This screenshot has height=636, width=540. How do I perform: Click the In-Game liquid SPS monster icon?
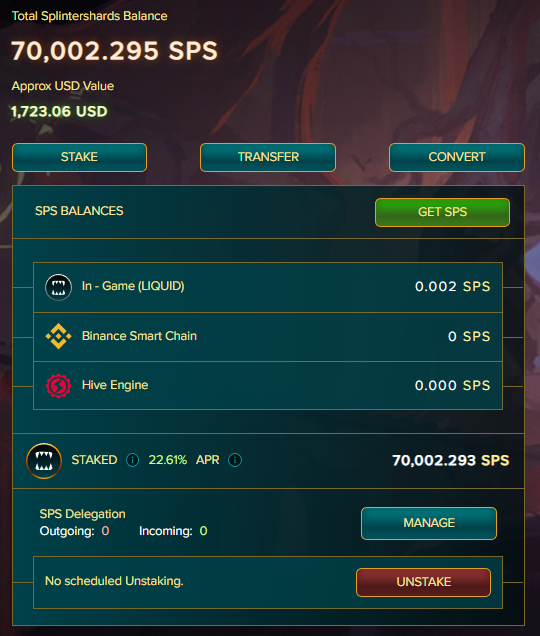[58, 288]
